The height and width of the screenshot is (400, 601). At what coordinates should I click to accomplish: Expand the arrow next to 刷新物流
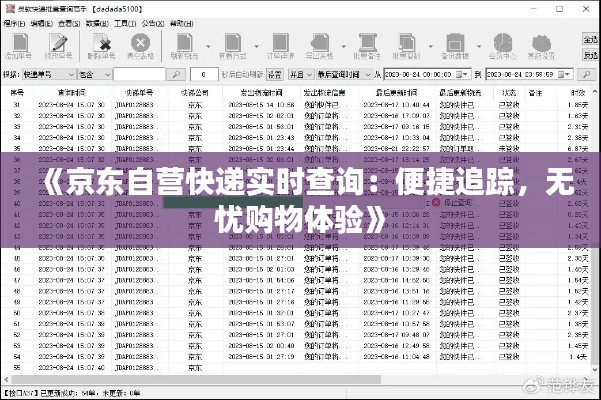pyautogui.click(x=208, y=46)
